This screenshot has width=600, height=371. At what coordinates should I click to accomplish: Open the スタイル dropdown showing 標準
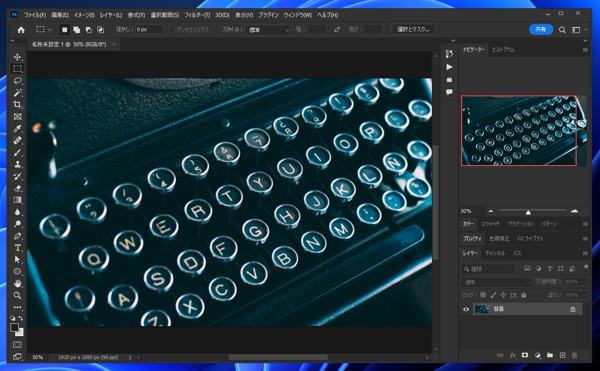coord(268,29)
